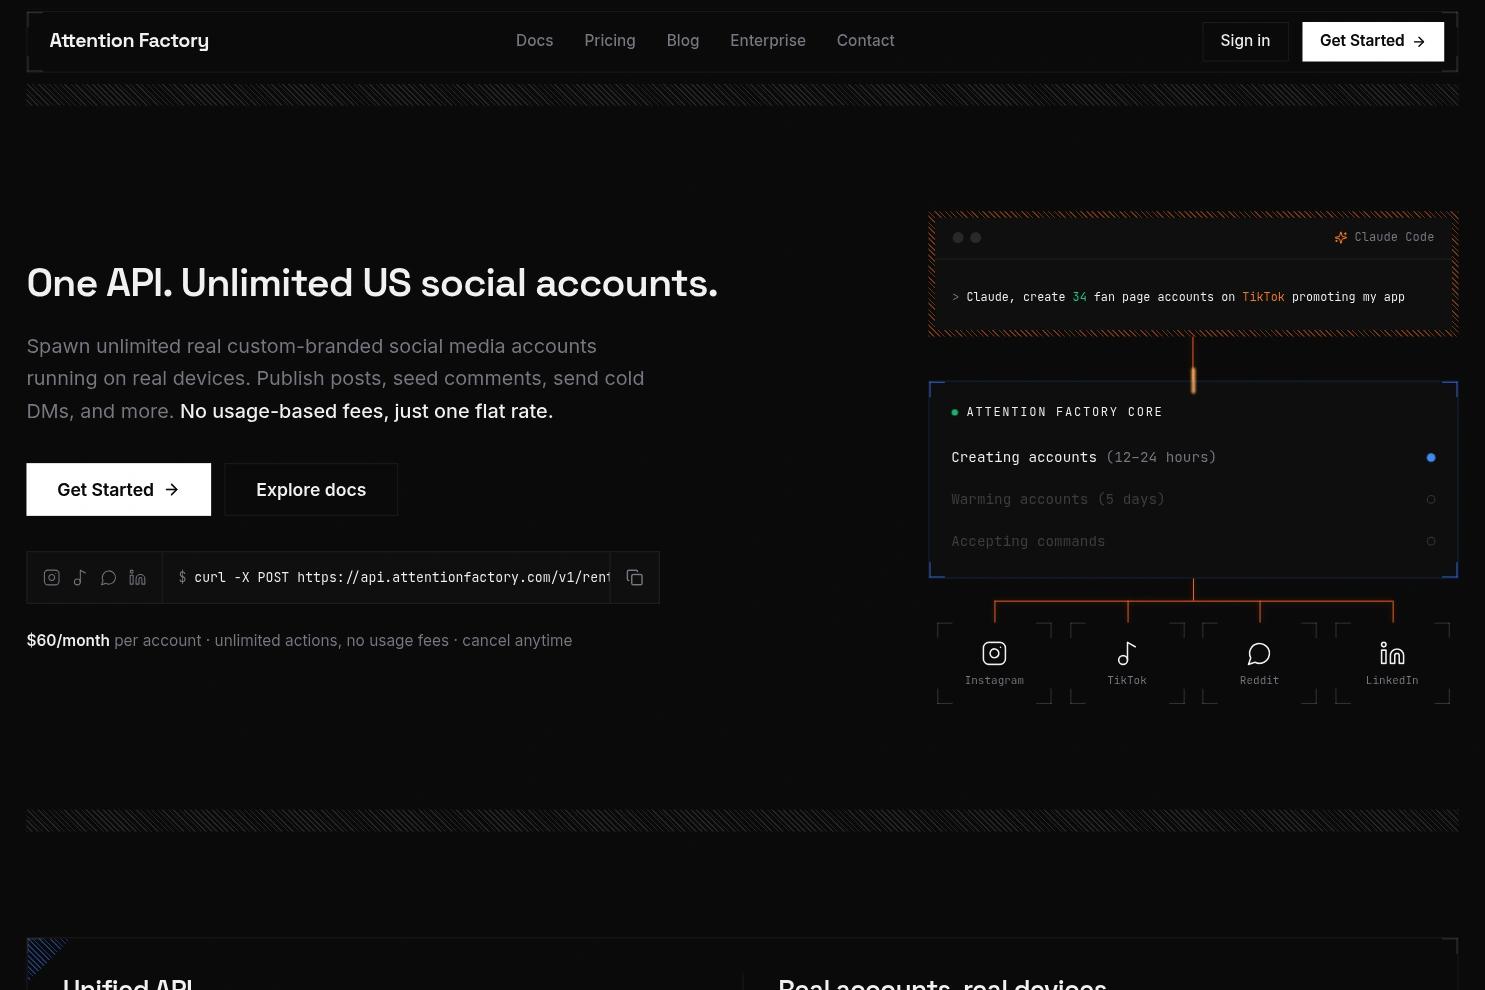Click the curl command text field
1485x990 pixels.
(x=386, y=578)
